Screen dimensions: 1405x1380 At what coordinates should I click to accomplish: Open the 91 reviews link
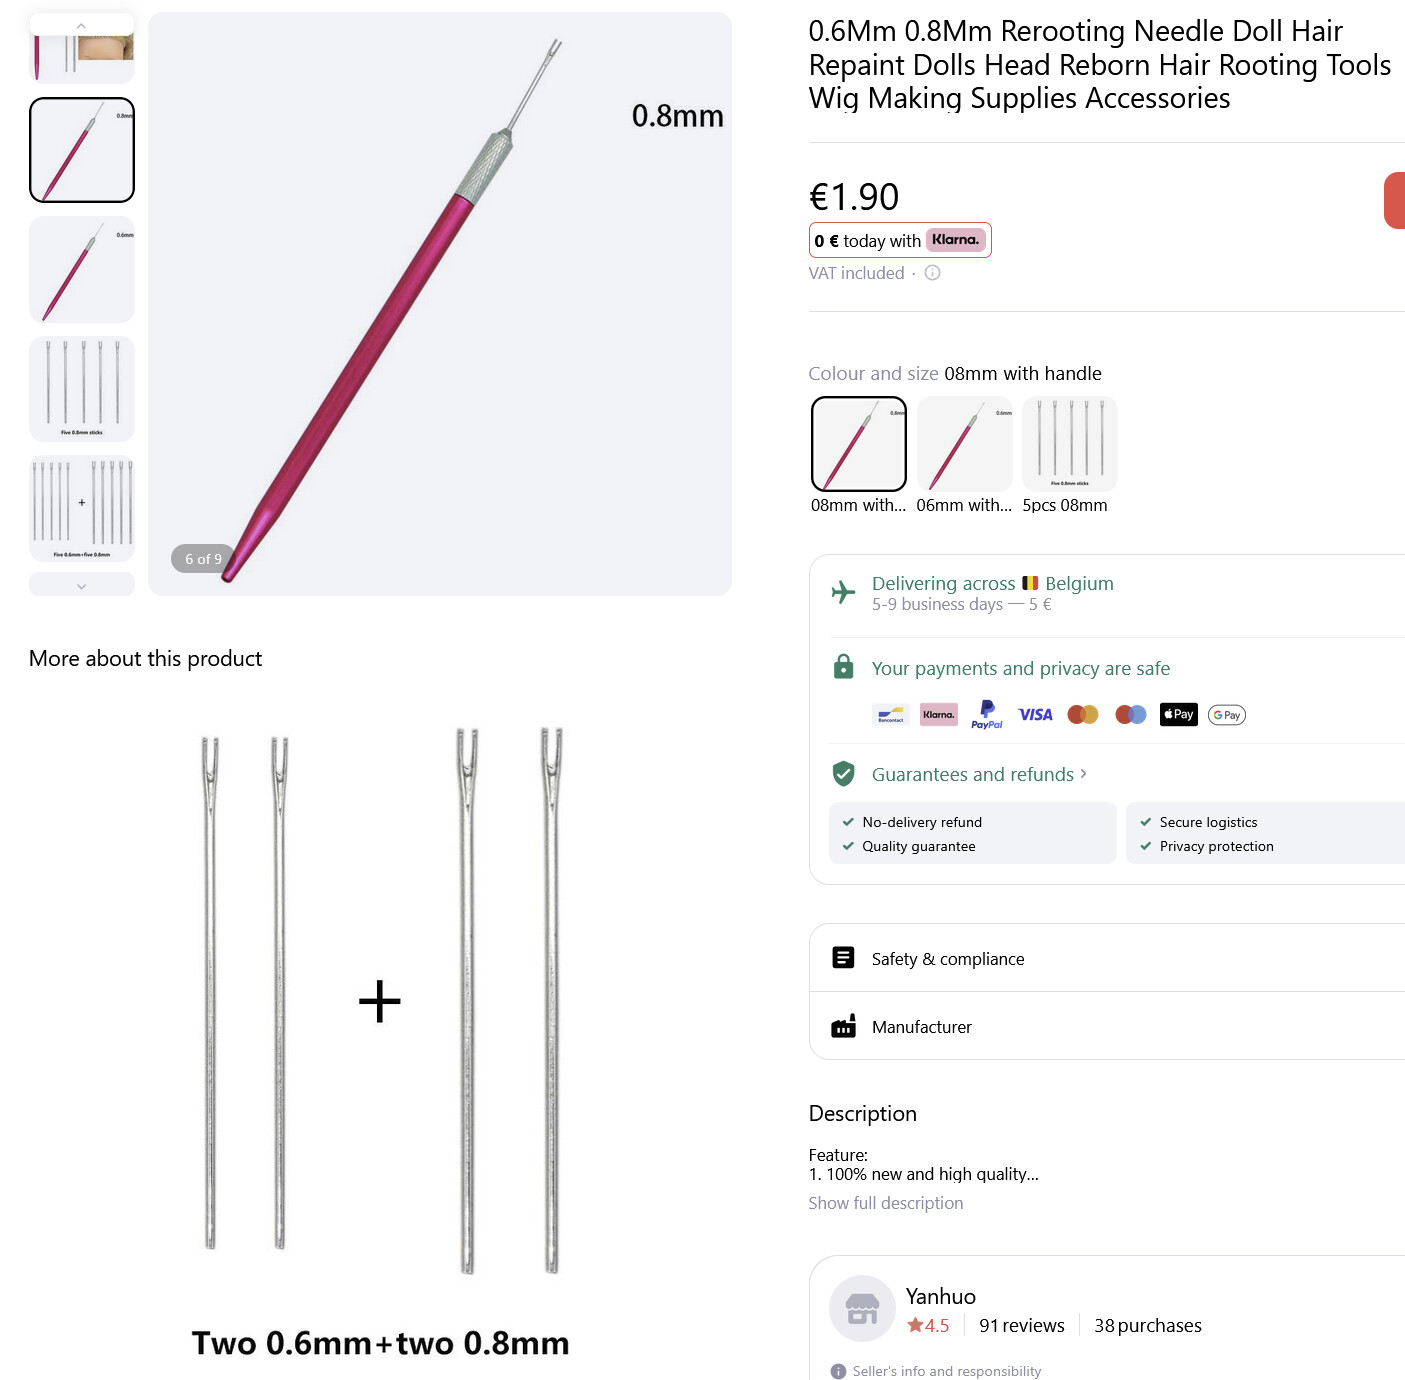coord(1021,1325)
